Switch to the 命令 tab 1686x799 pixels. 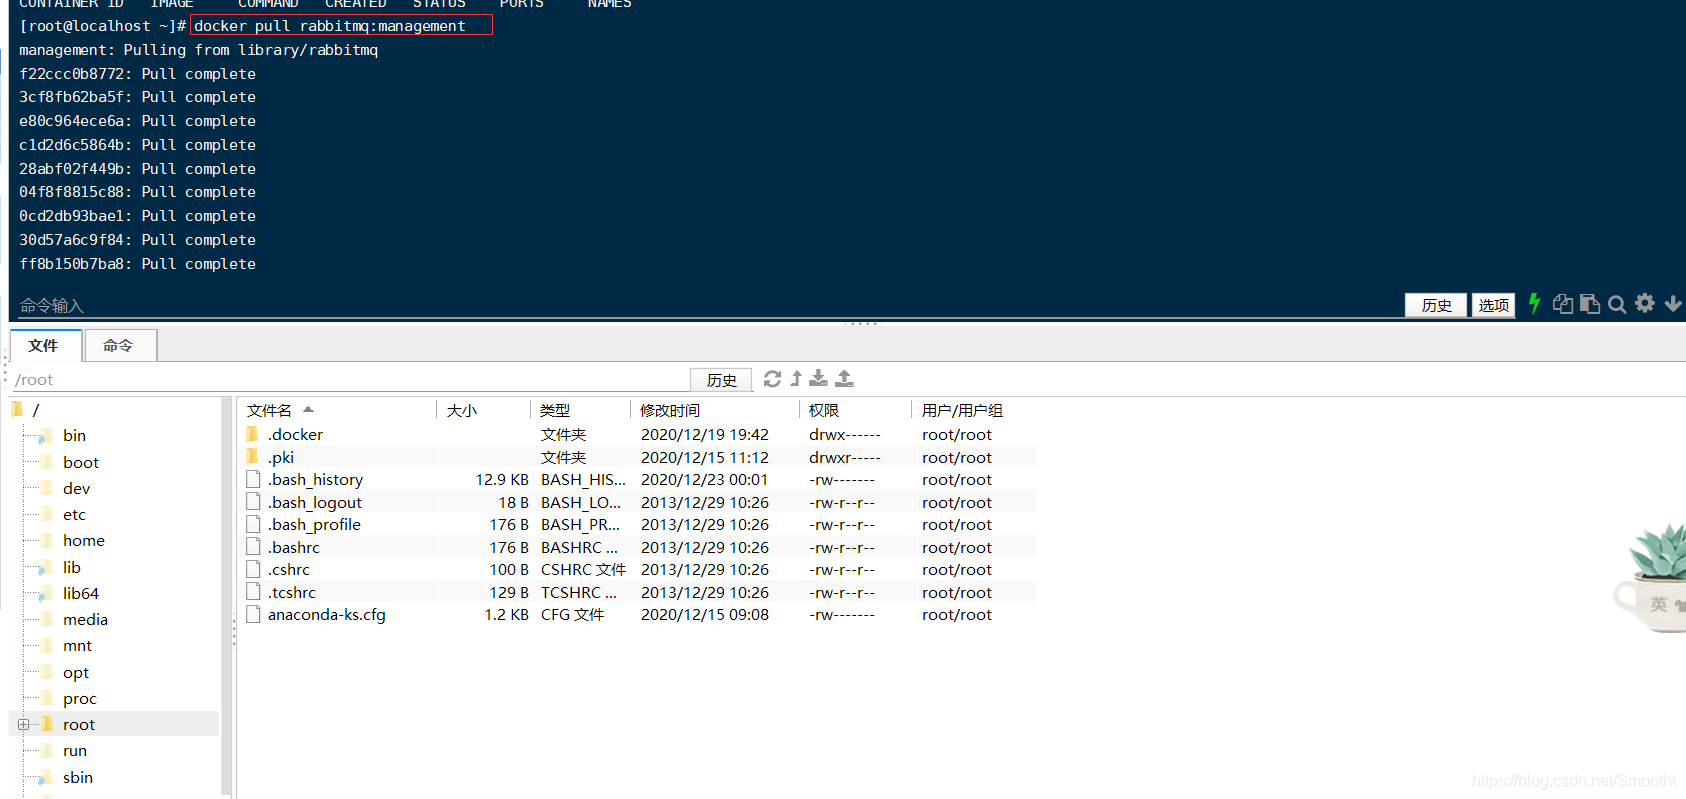[119, 345]
